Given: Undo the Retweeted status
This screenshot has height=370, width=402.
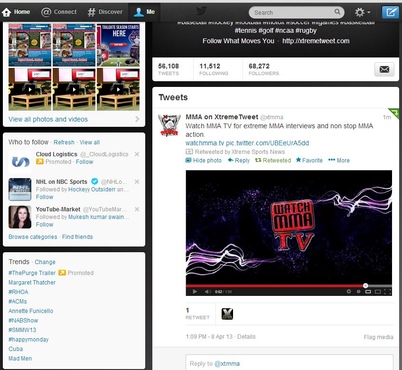Looking at the screenshot, I should tap(273, 160).
